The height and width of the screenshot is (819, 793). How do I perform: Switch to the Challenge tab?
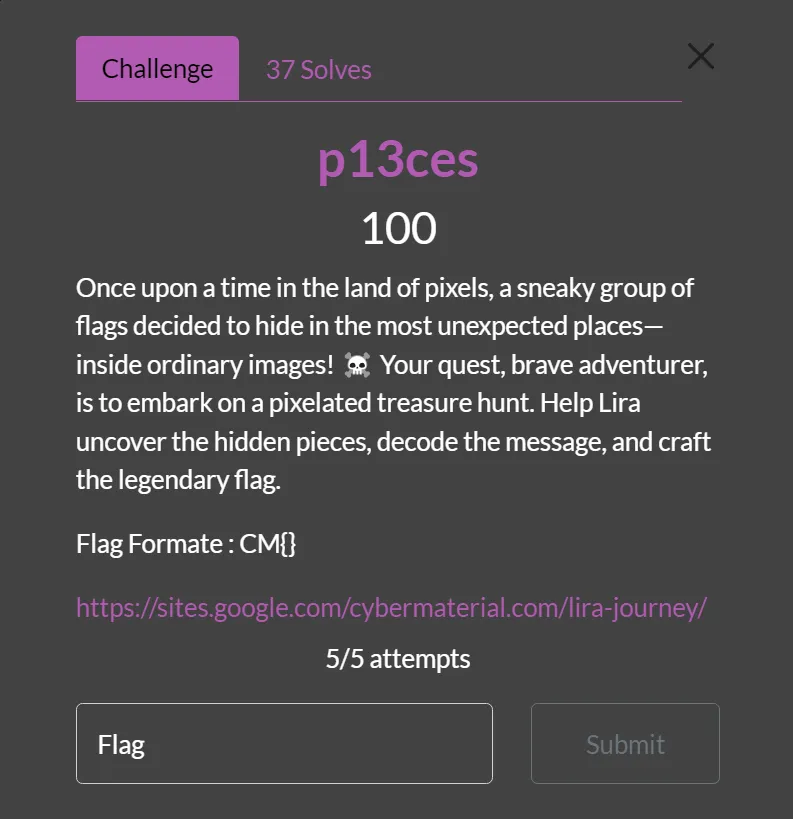point(157,69)
